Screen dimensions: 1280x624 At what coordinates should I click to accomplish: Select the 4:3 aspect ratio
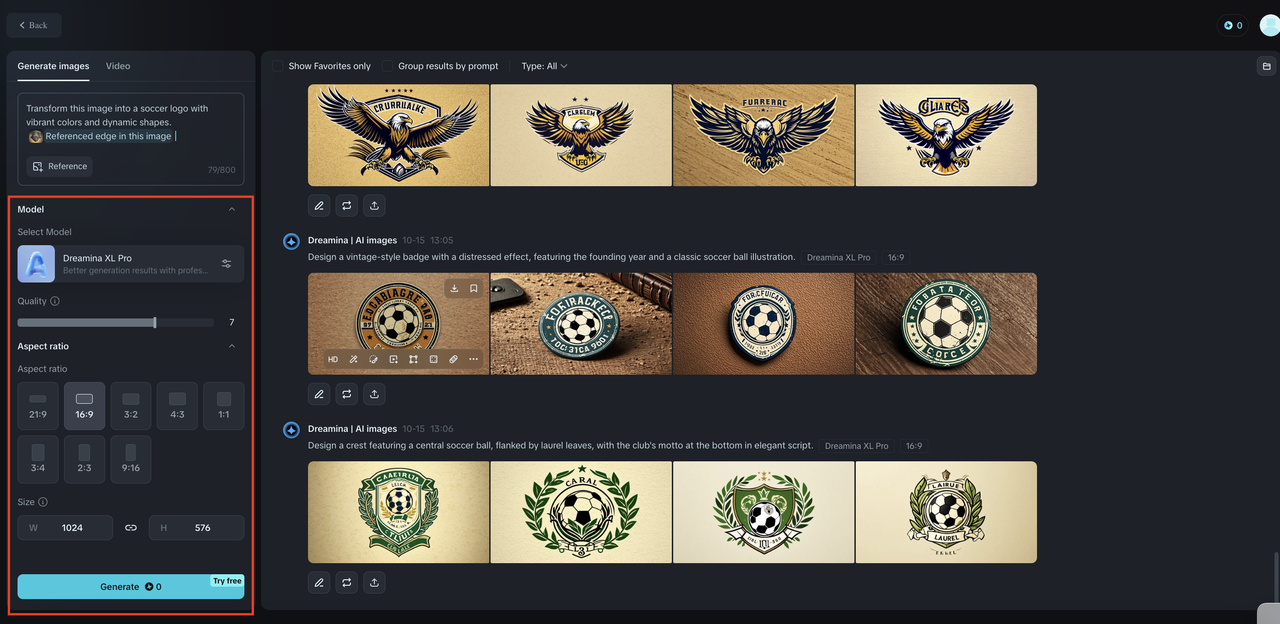coord(177,406)
